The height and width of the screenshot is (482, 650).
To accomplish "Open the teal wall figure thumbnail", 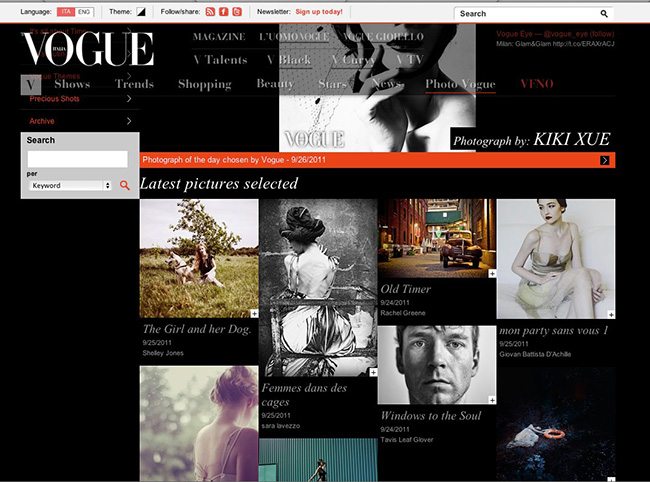I will point(318,460).
